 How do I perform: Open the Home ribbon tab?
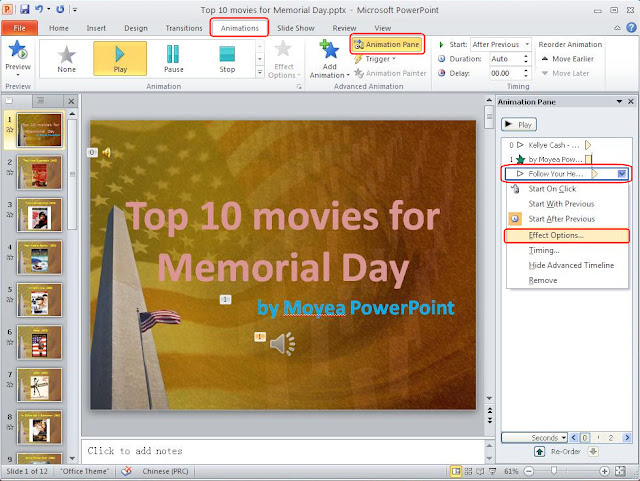pyautogui.click(x=59, y=28)
